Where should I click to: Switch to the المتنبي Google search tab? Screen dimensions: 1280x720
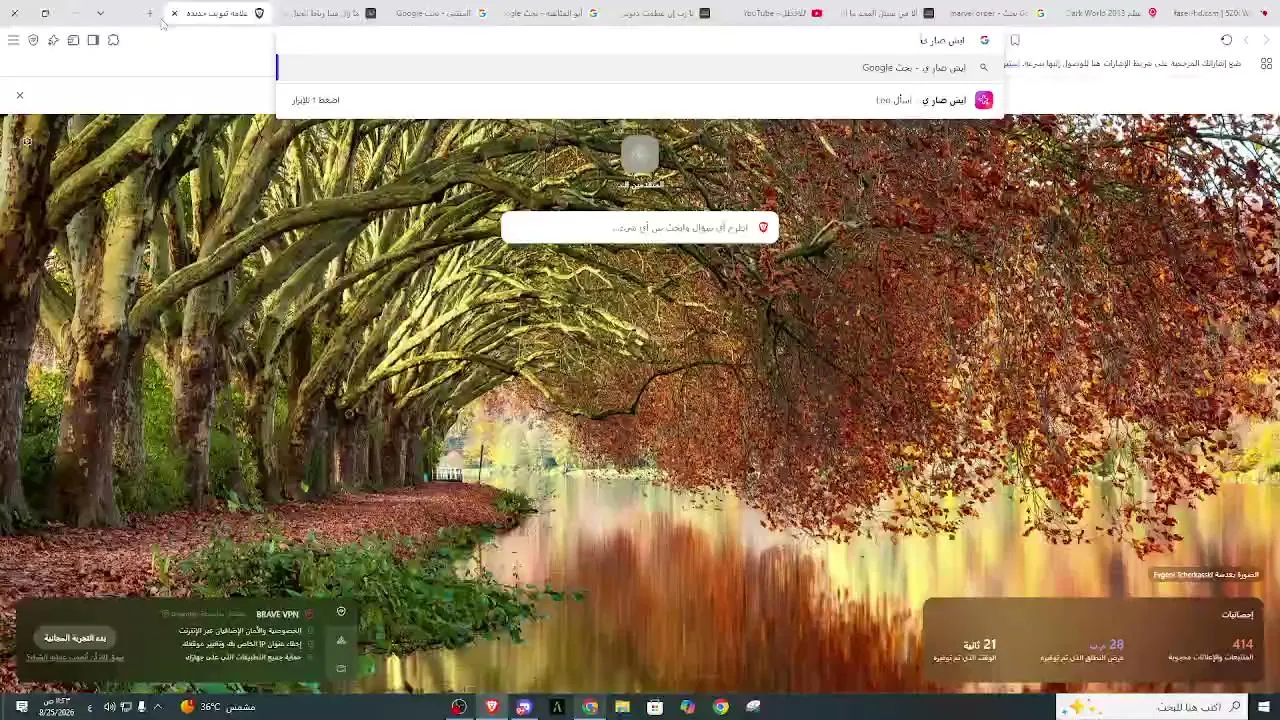tap(439, 13)
